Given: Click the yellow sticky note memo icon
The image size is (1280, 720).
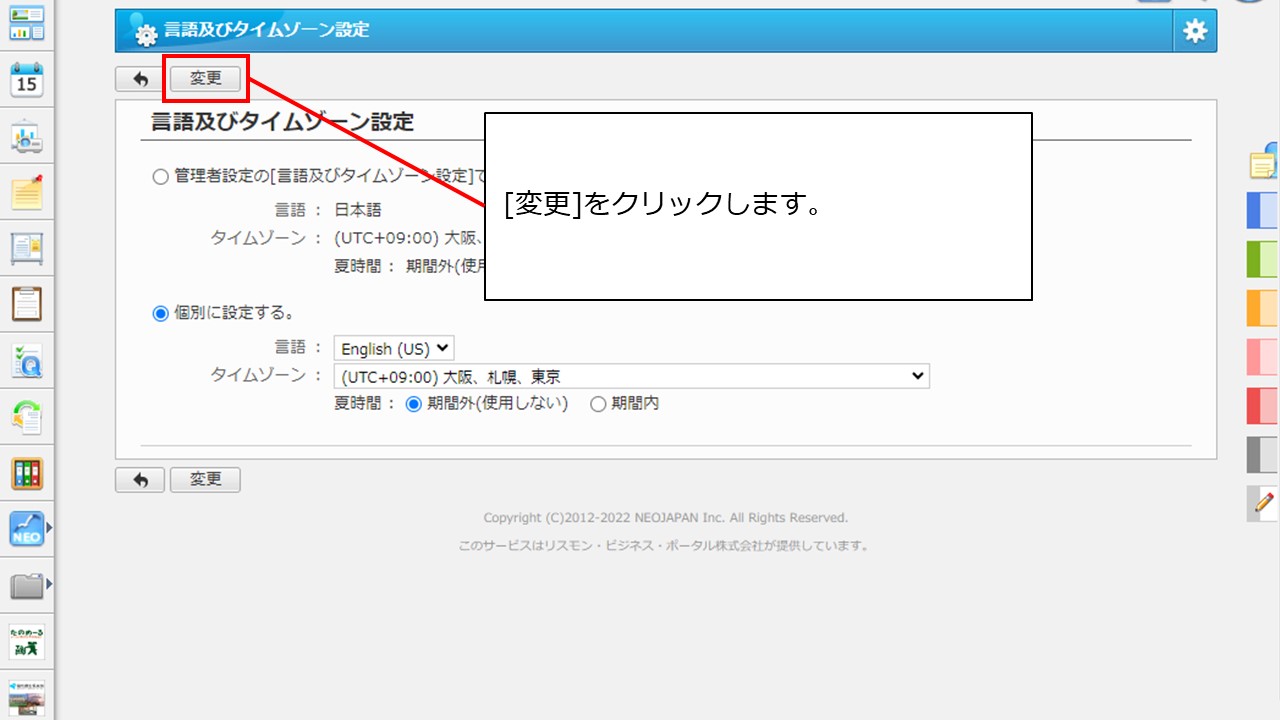Looking at the screenshot, I should point(27,193).
